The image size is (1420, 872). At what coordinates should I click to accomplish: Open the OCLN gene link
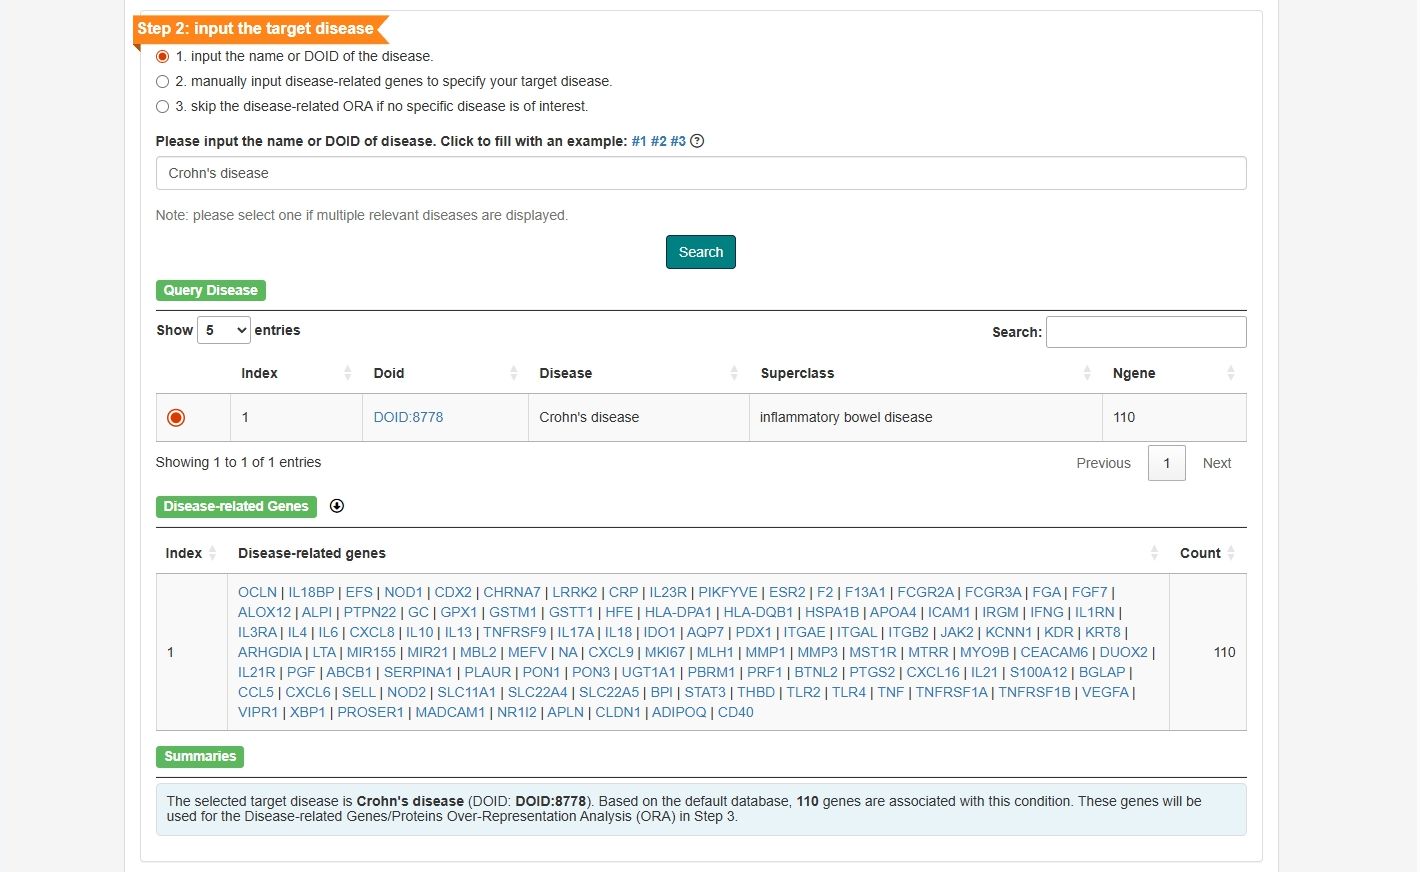257,592
